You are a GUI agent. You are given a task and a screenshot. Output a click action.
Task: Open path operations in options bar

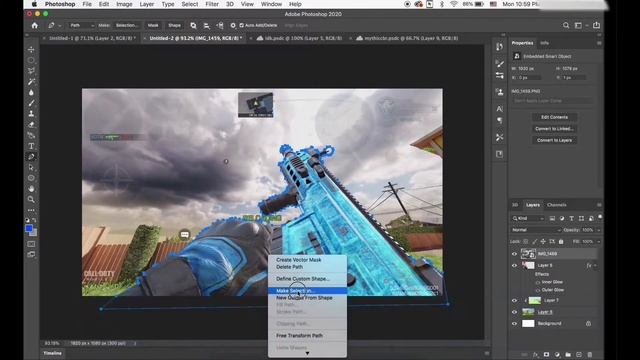coord(193,25)
